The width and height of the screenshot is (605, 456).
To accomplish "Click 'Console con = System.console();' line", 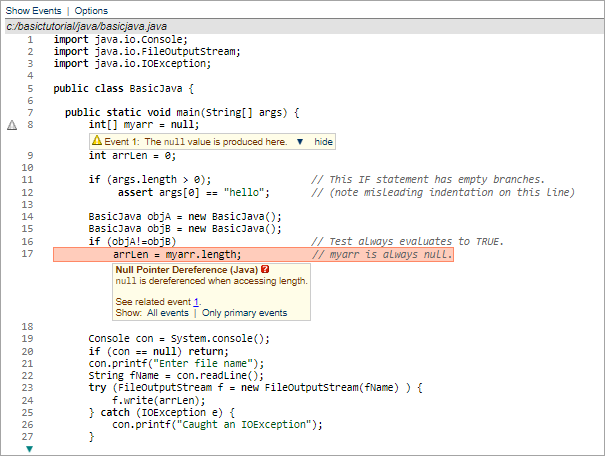I will (179, 339).
